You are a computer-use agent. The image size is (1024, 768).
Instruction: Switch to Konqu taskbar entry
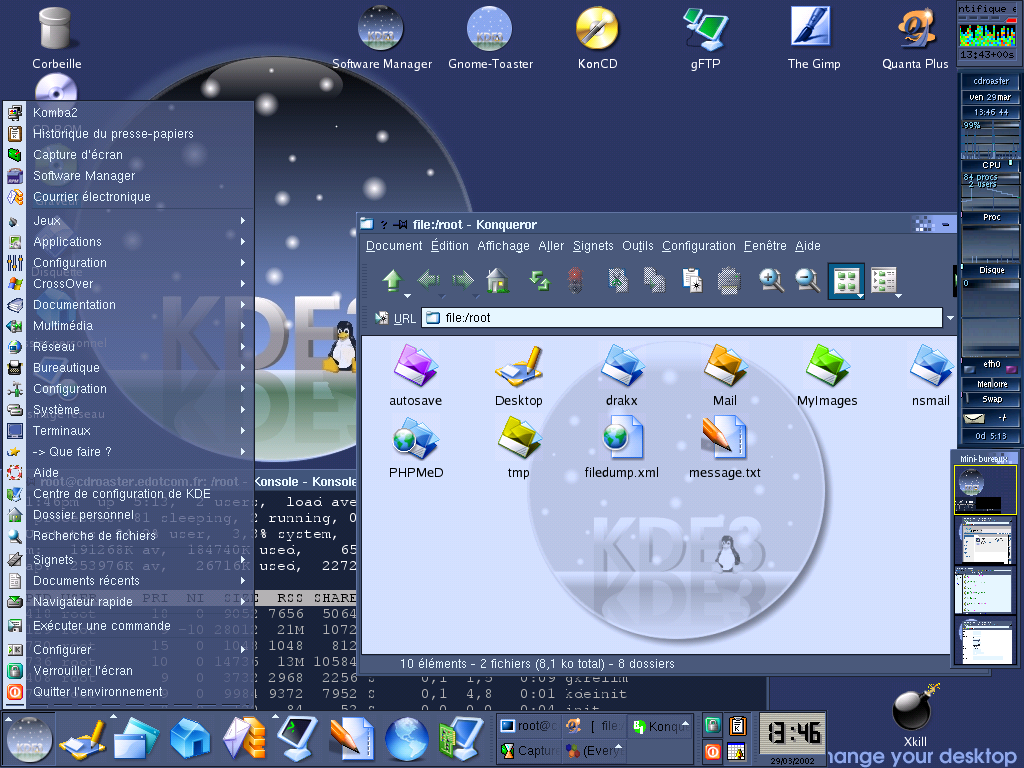click(660, 726)
